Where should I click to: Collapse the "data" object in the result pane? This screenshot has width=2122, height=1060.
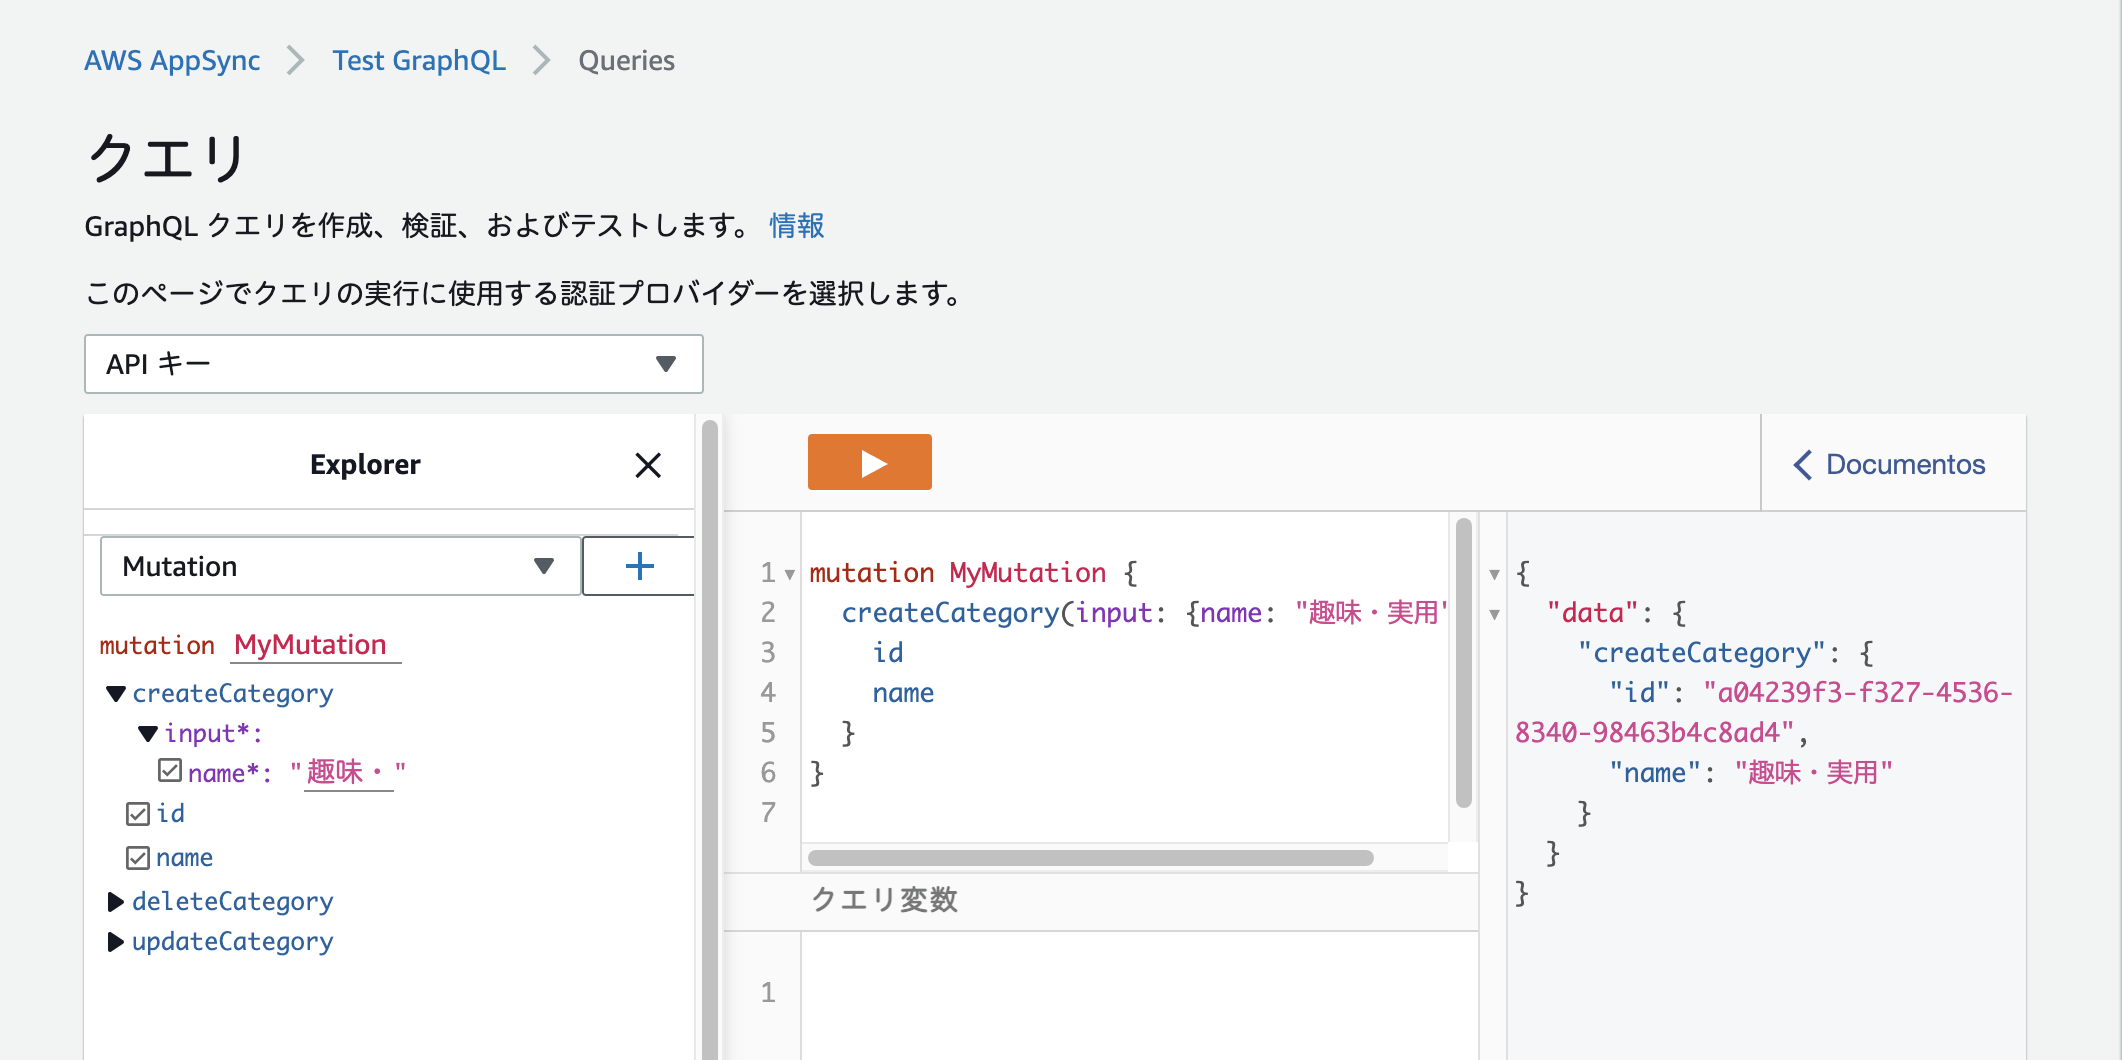pyautogui.click(x=1494, y=614)
